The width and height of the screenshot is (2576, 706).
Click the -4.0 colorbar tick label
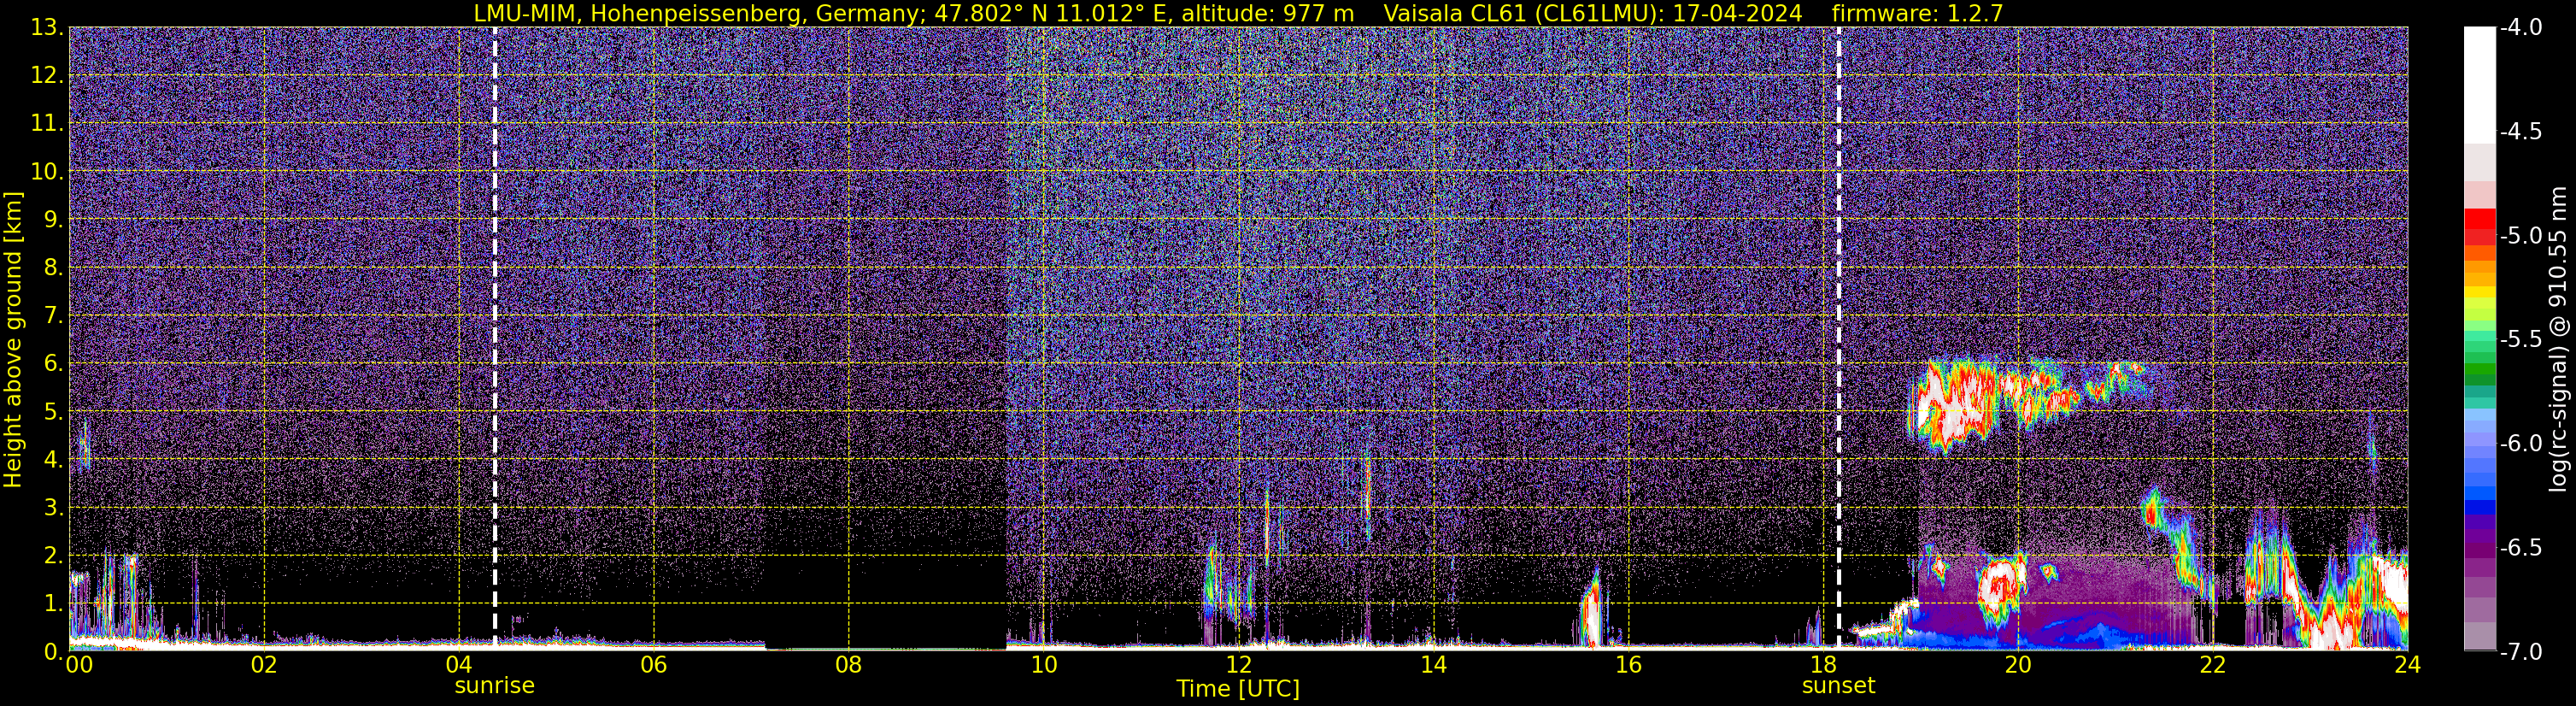(x=2521, y=27)
